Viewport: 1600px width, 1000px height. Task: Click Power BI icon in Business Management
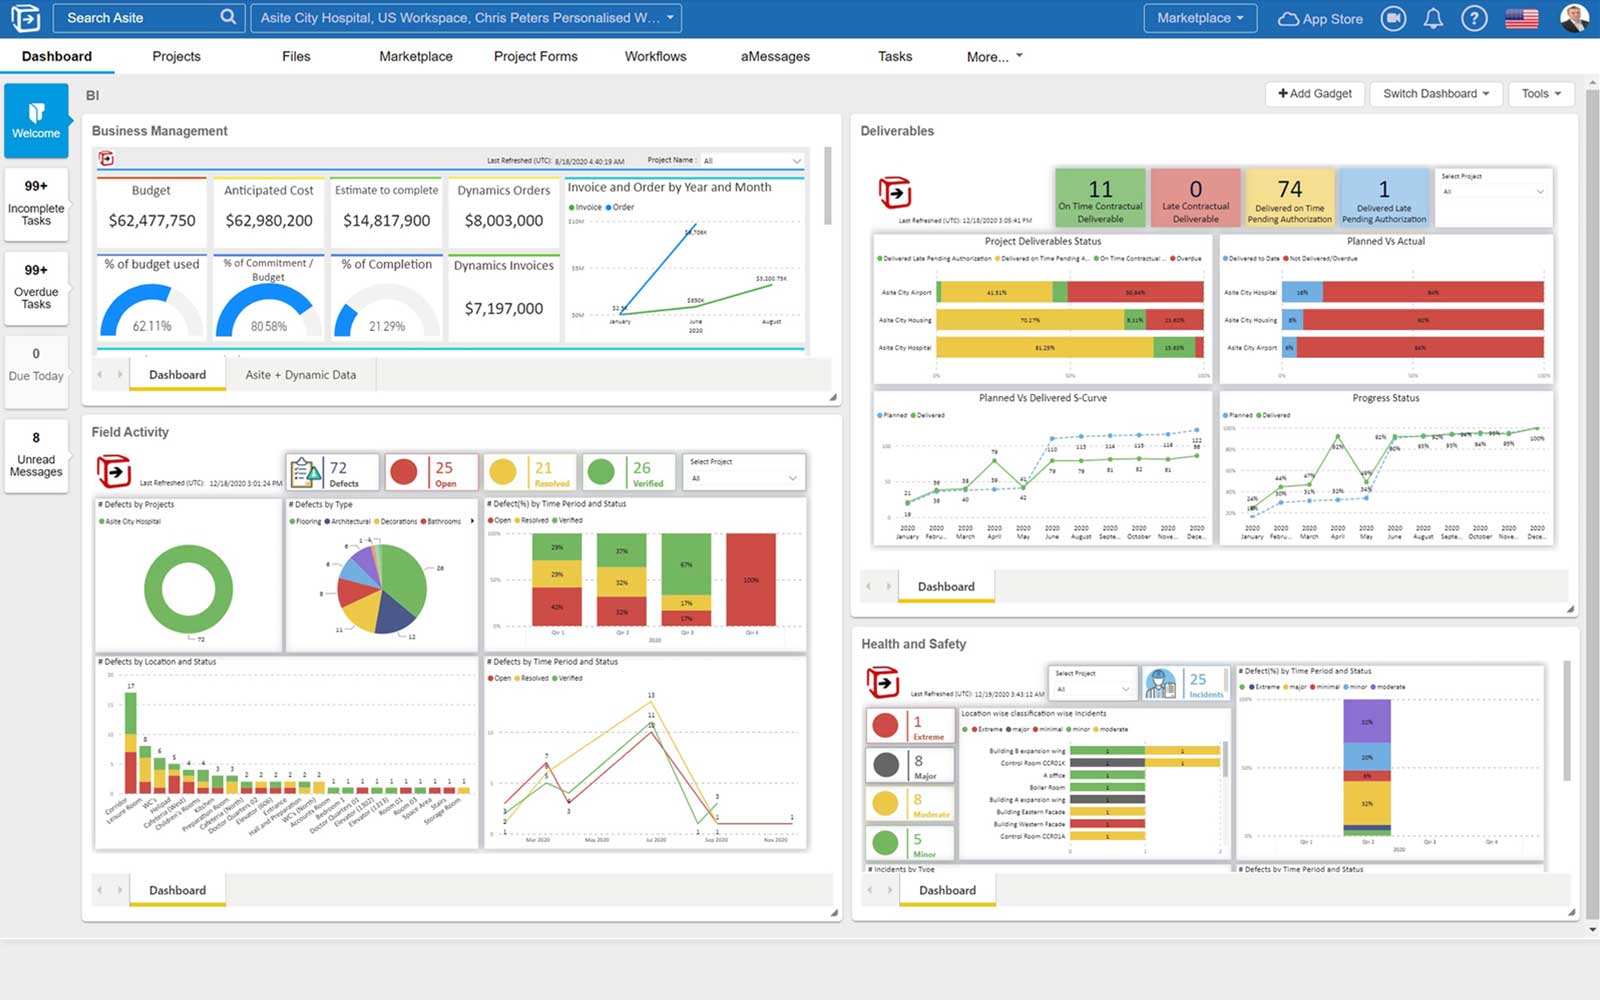tap(107, 158)
